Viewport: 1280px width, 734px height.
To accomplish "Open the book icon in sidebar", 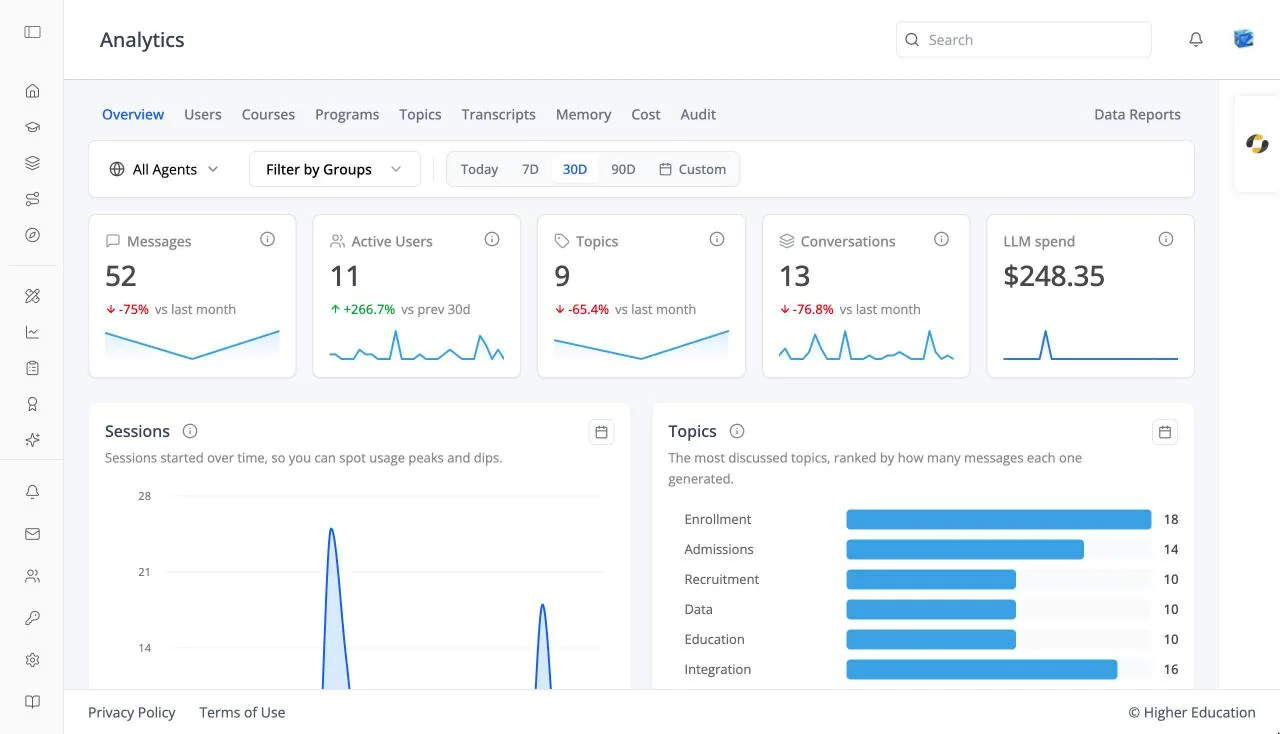I will 33,702.
